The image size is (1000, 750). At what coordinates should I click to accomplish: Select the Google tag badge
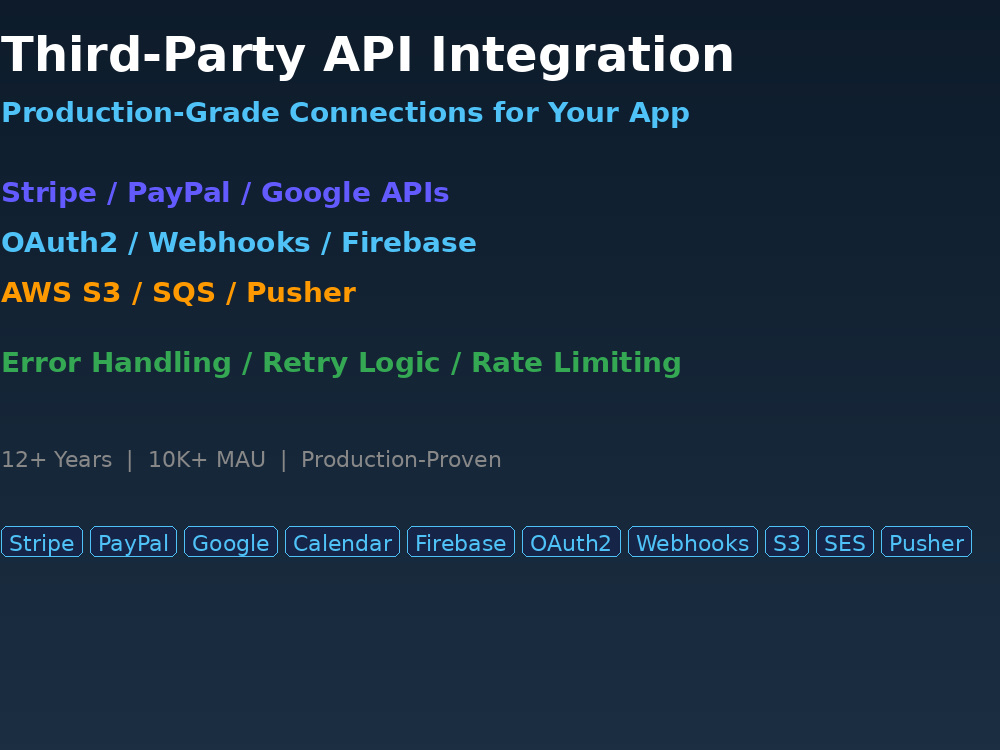(x=231, y=541)
